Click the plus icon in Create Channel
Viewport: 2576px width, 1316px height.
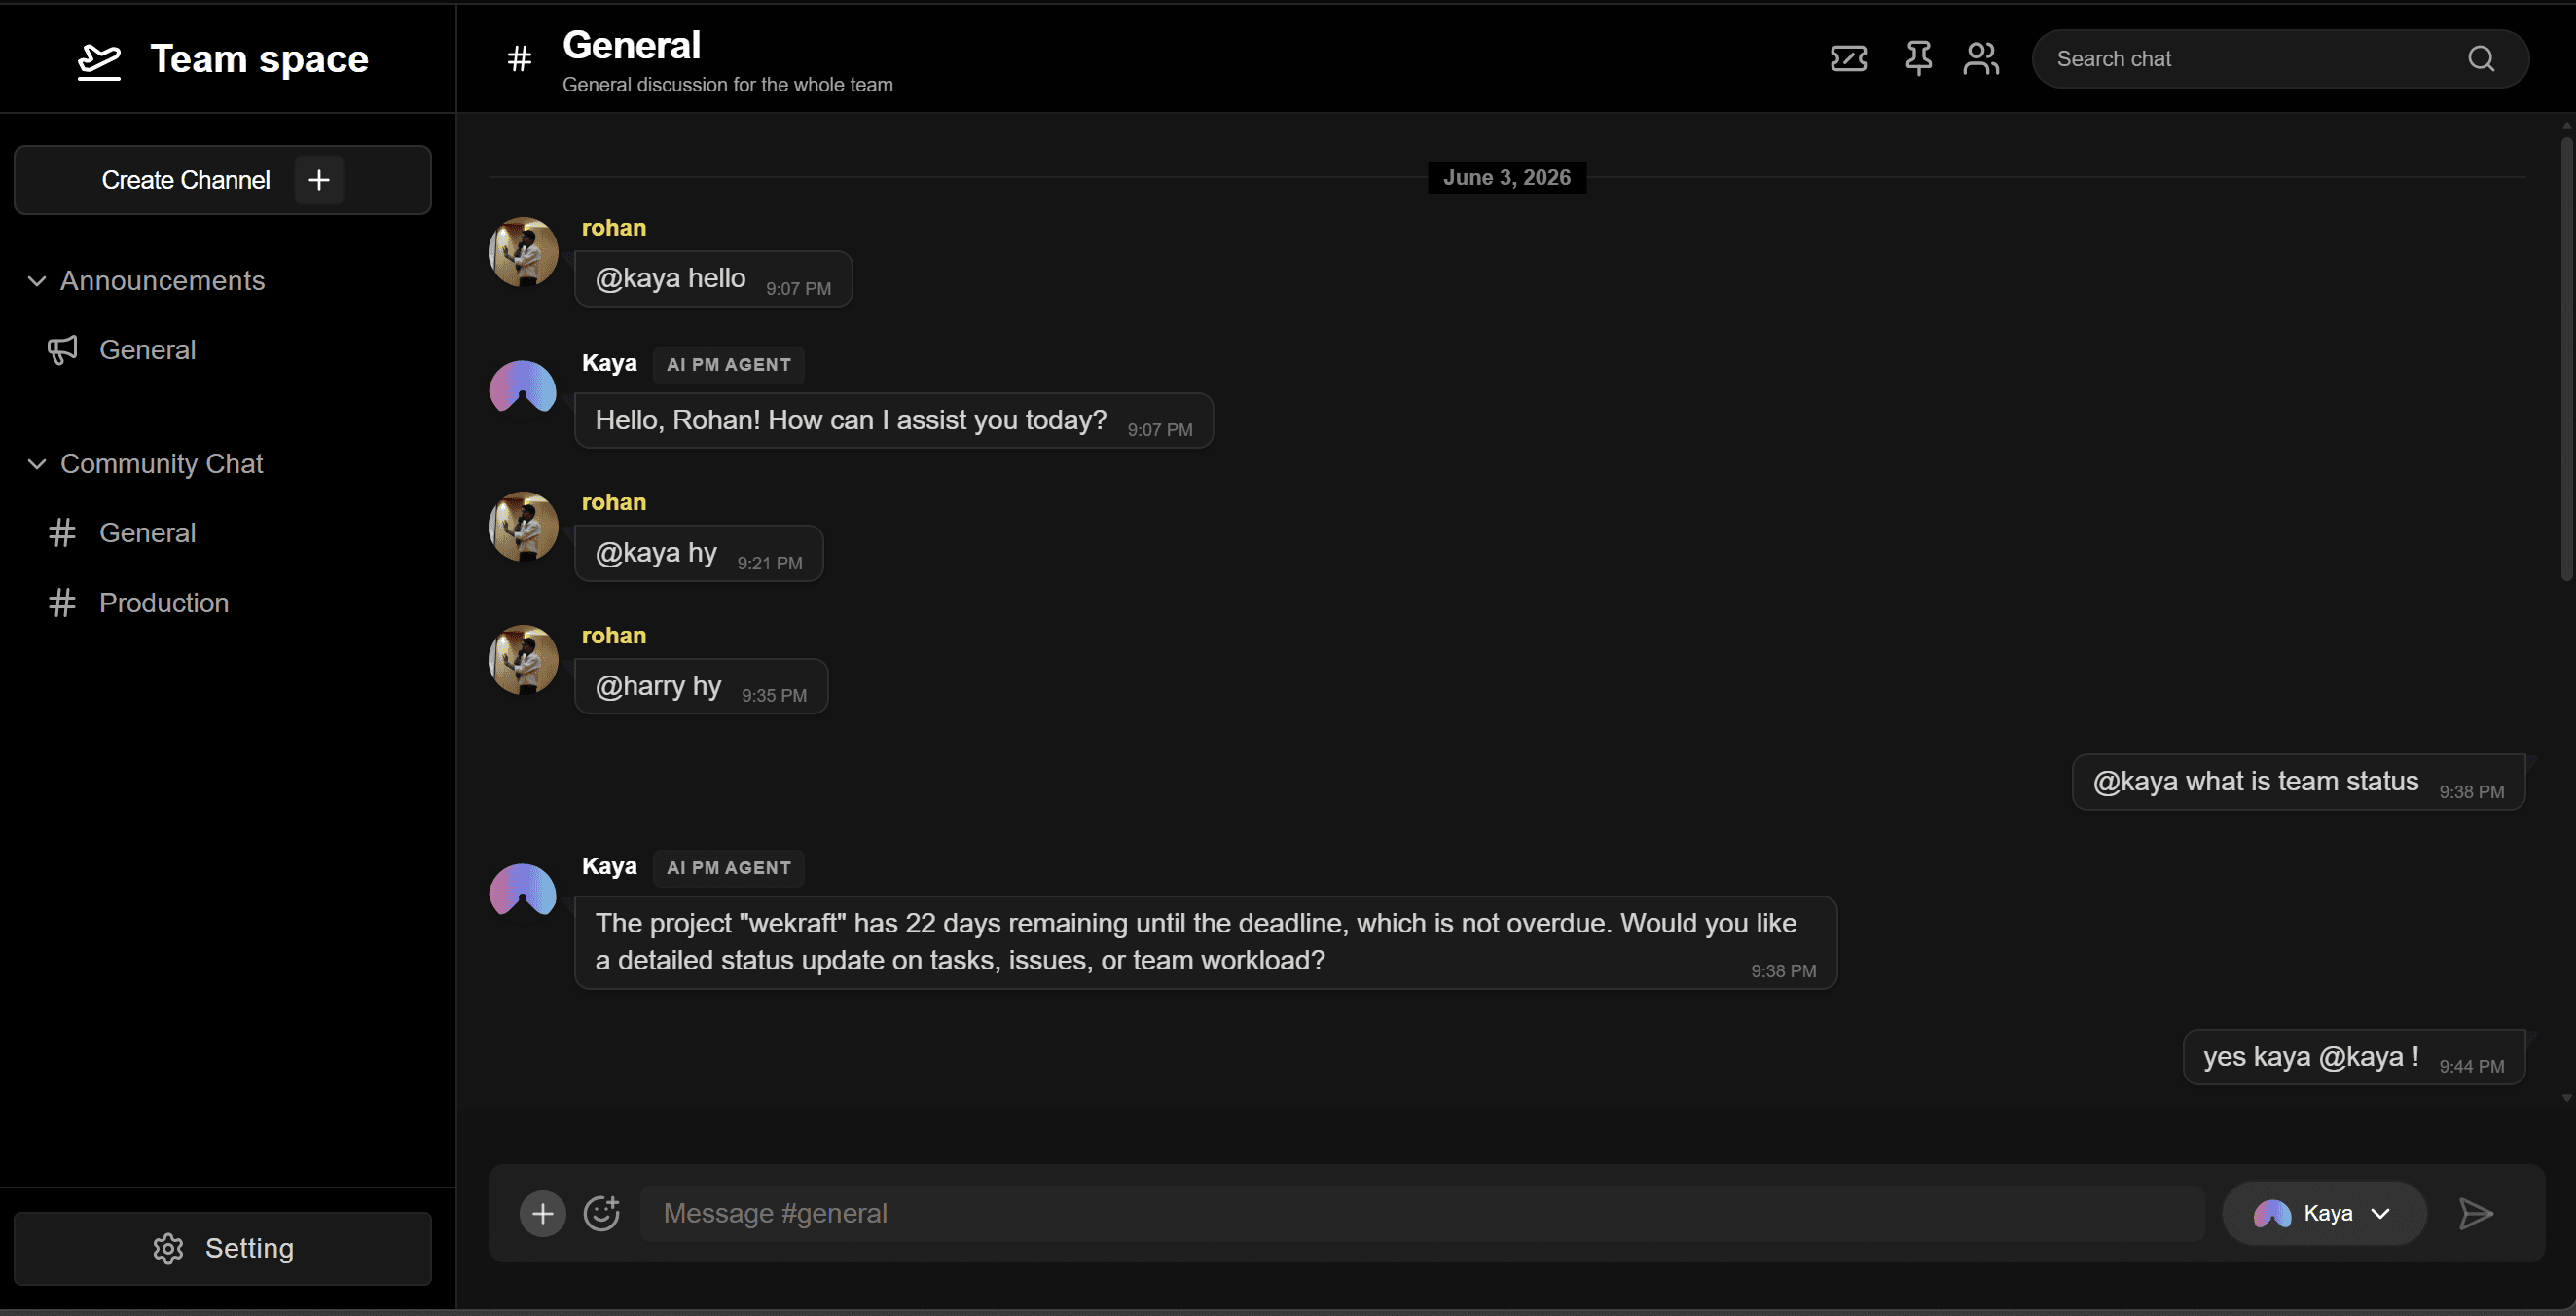[319, 180]
